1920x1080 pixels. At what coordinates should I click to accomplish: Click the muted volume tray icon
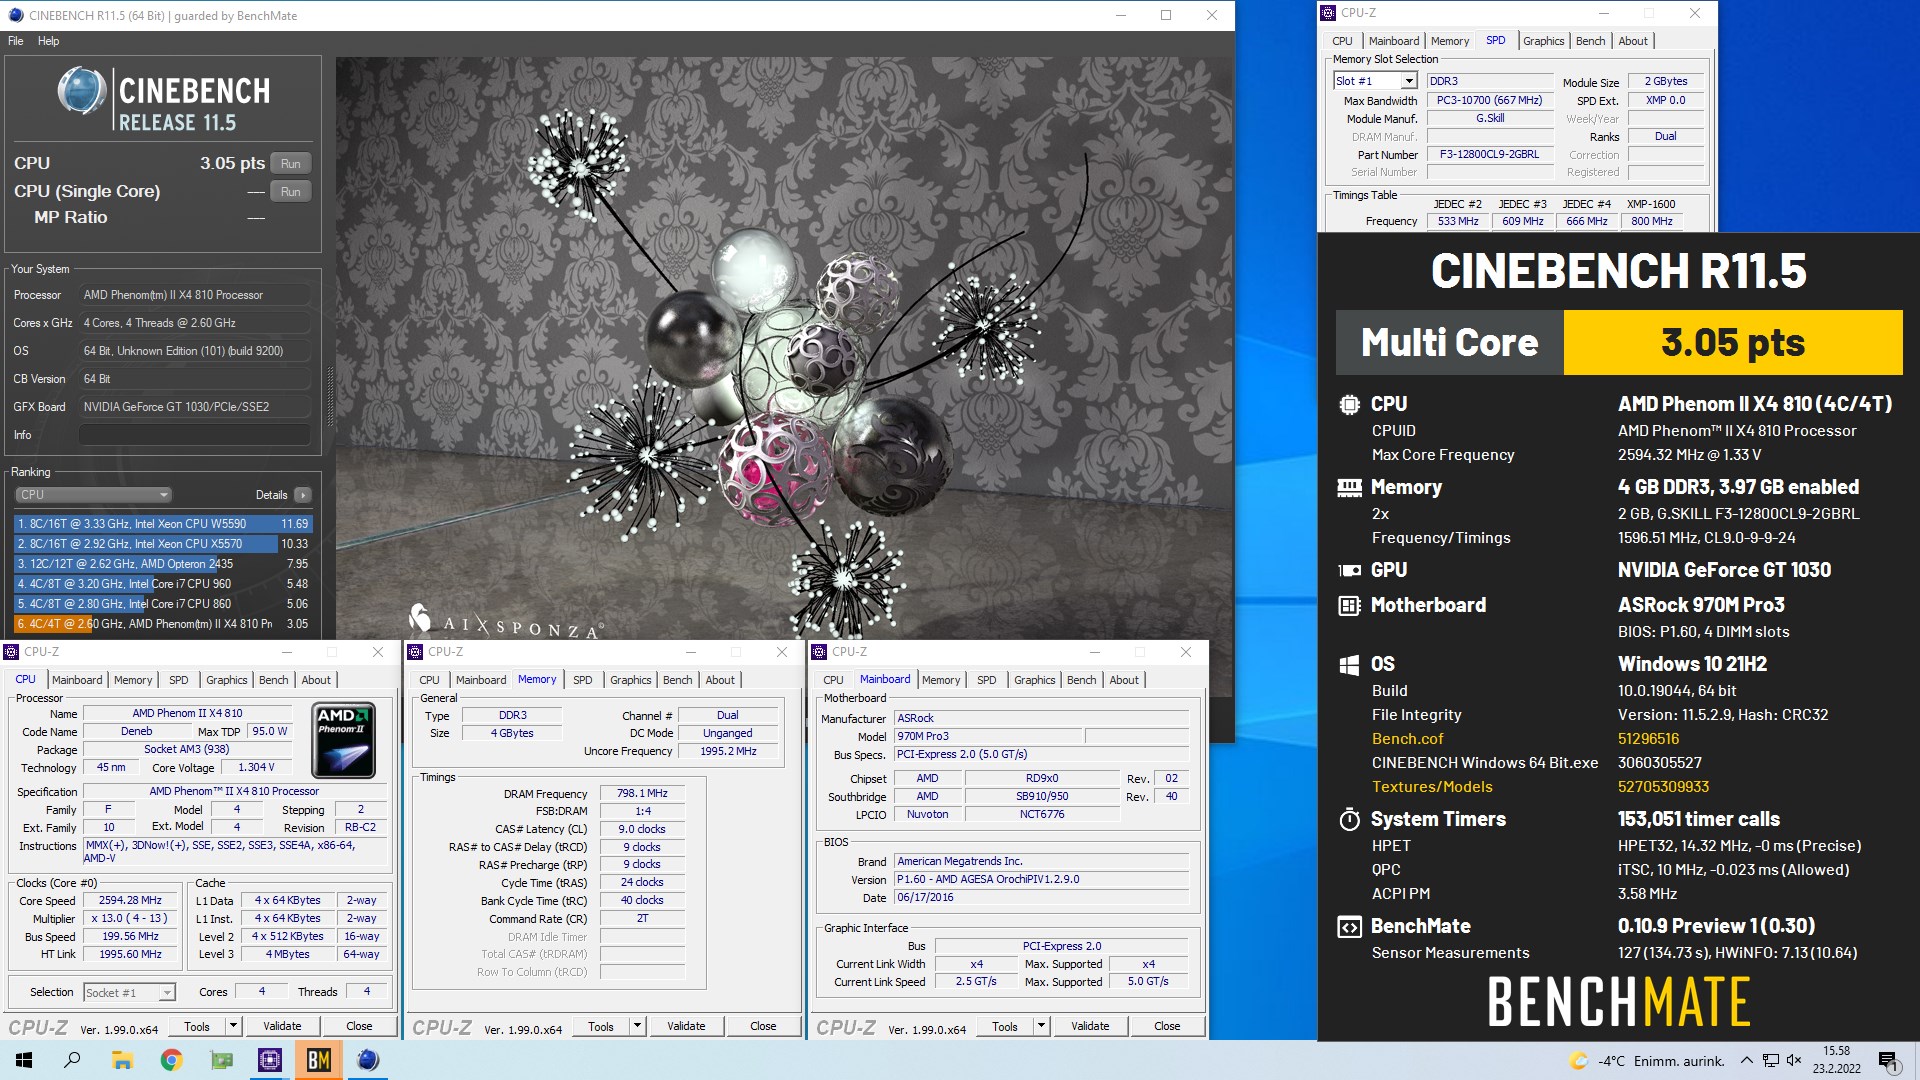point(1794,1061)
